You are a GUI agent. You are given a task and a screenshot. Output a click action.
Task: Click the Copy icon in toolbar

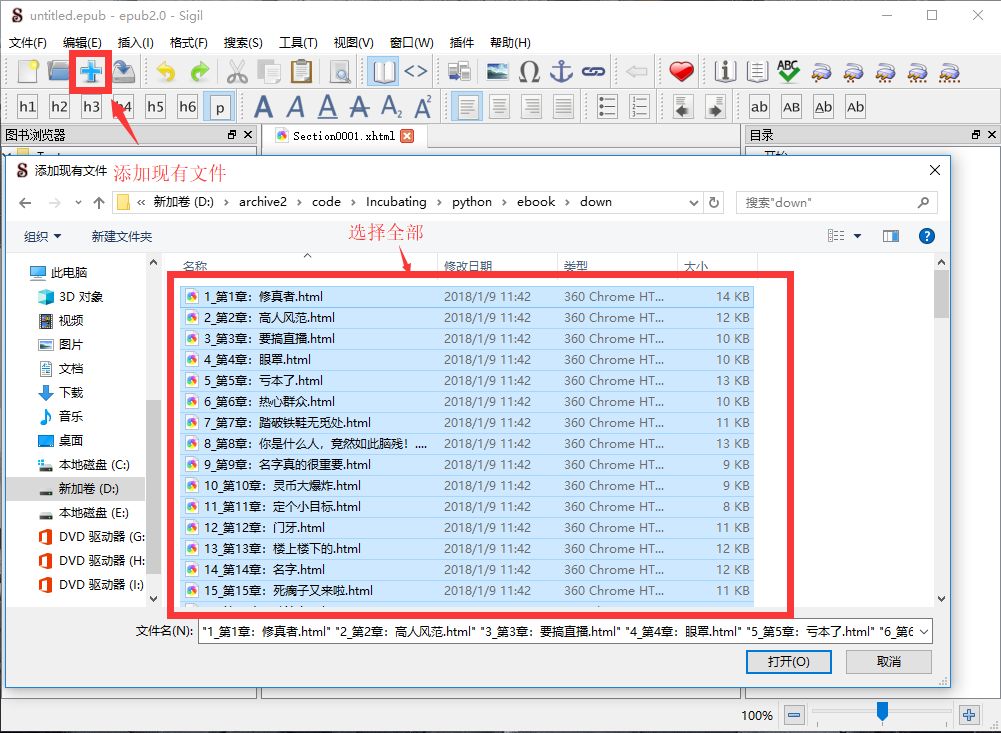pos(269,72)
